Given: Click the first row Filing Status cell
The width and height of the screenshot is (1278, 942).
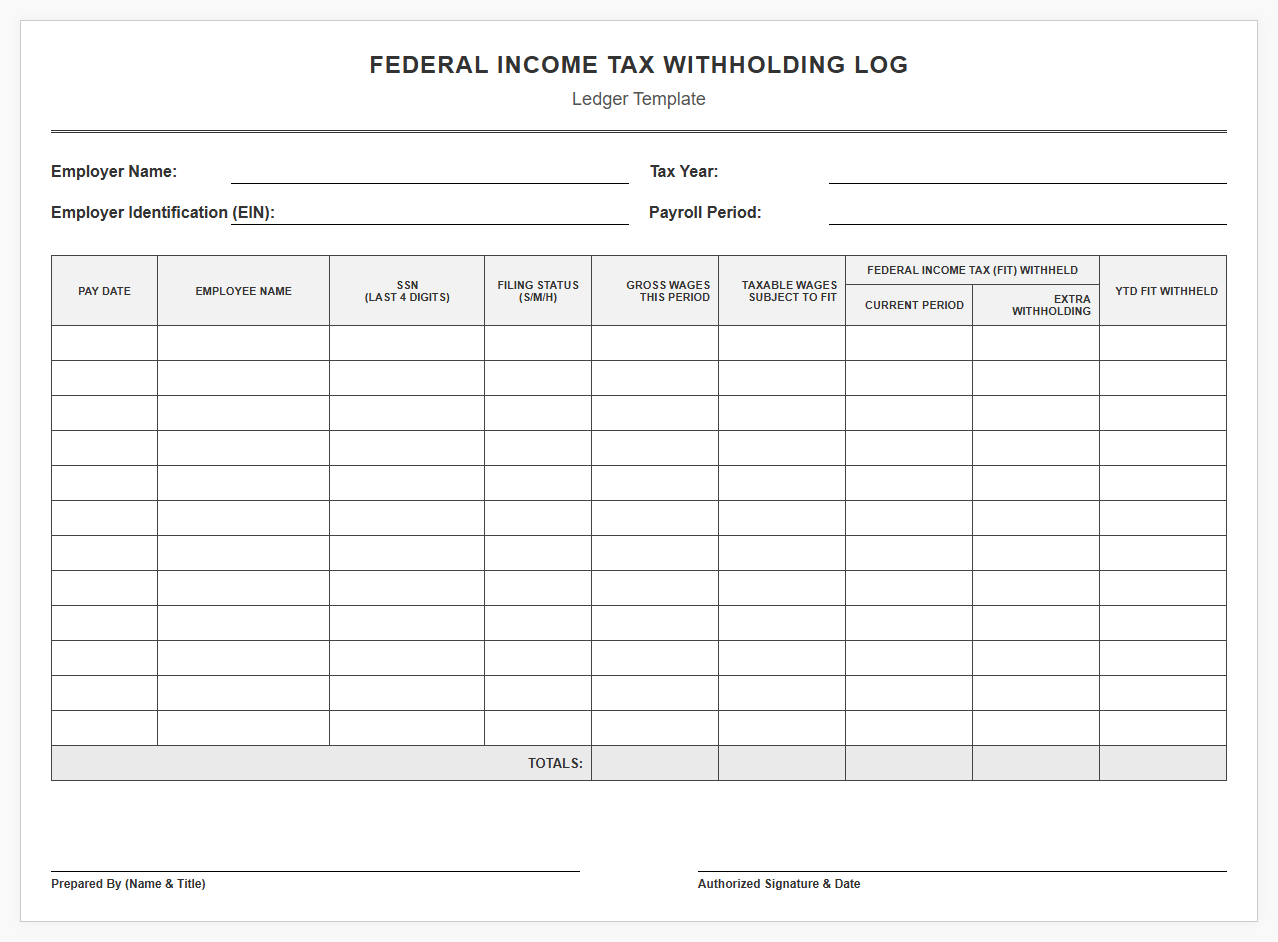Looking at the screenshot, I should pyautogui.click(x=538, y=343).
